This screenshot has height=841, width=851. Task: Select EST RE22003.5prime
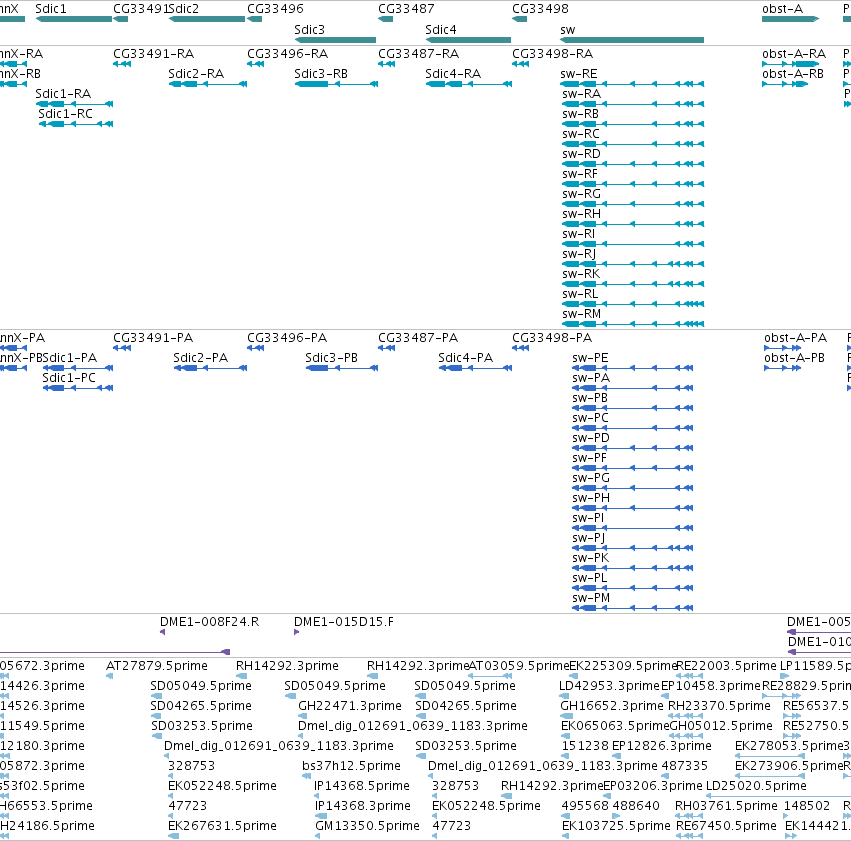click(690, 676)
